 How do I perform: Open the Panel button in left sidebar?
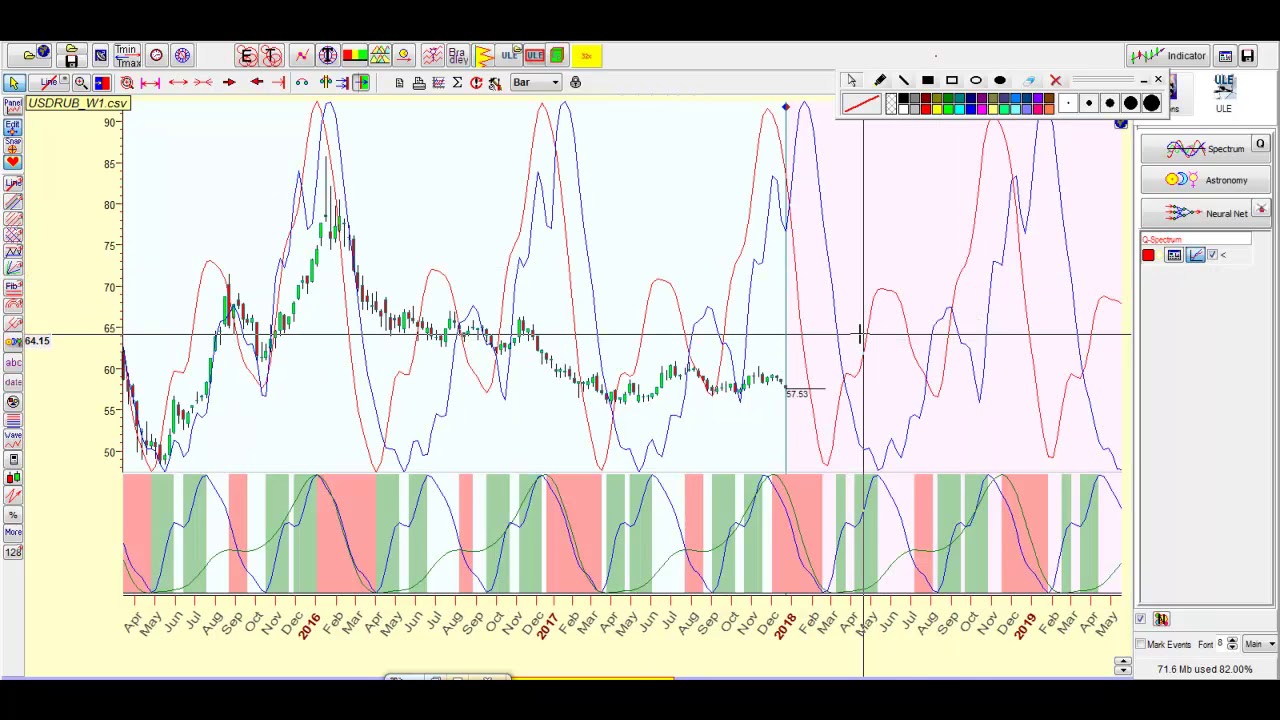pos(13,105)
